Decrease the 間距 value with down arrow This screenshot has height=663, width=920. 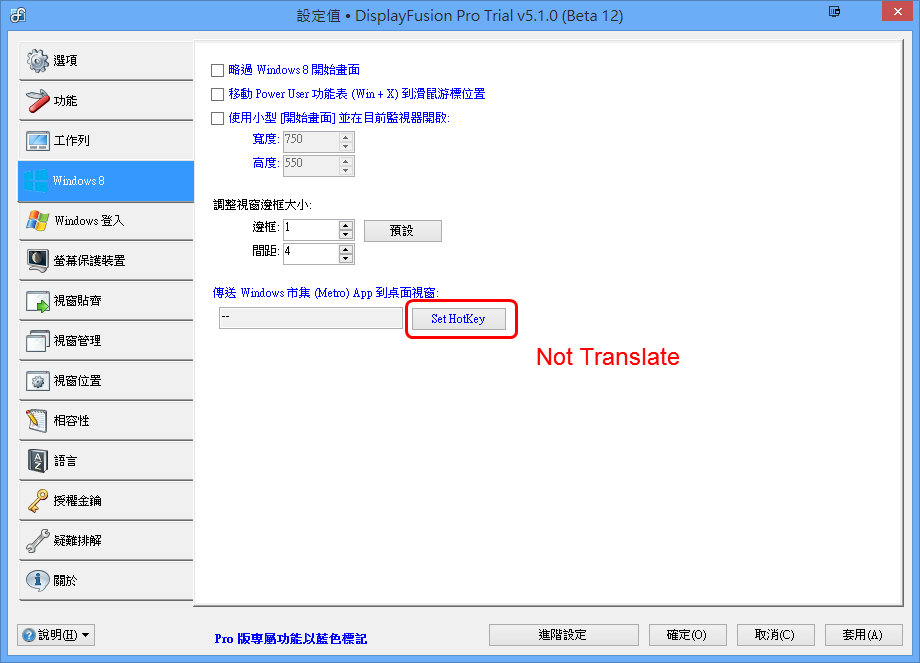(346, 258)
